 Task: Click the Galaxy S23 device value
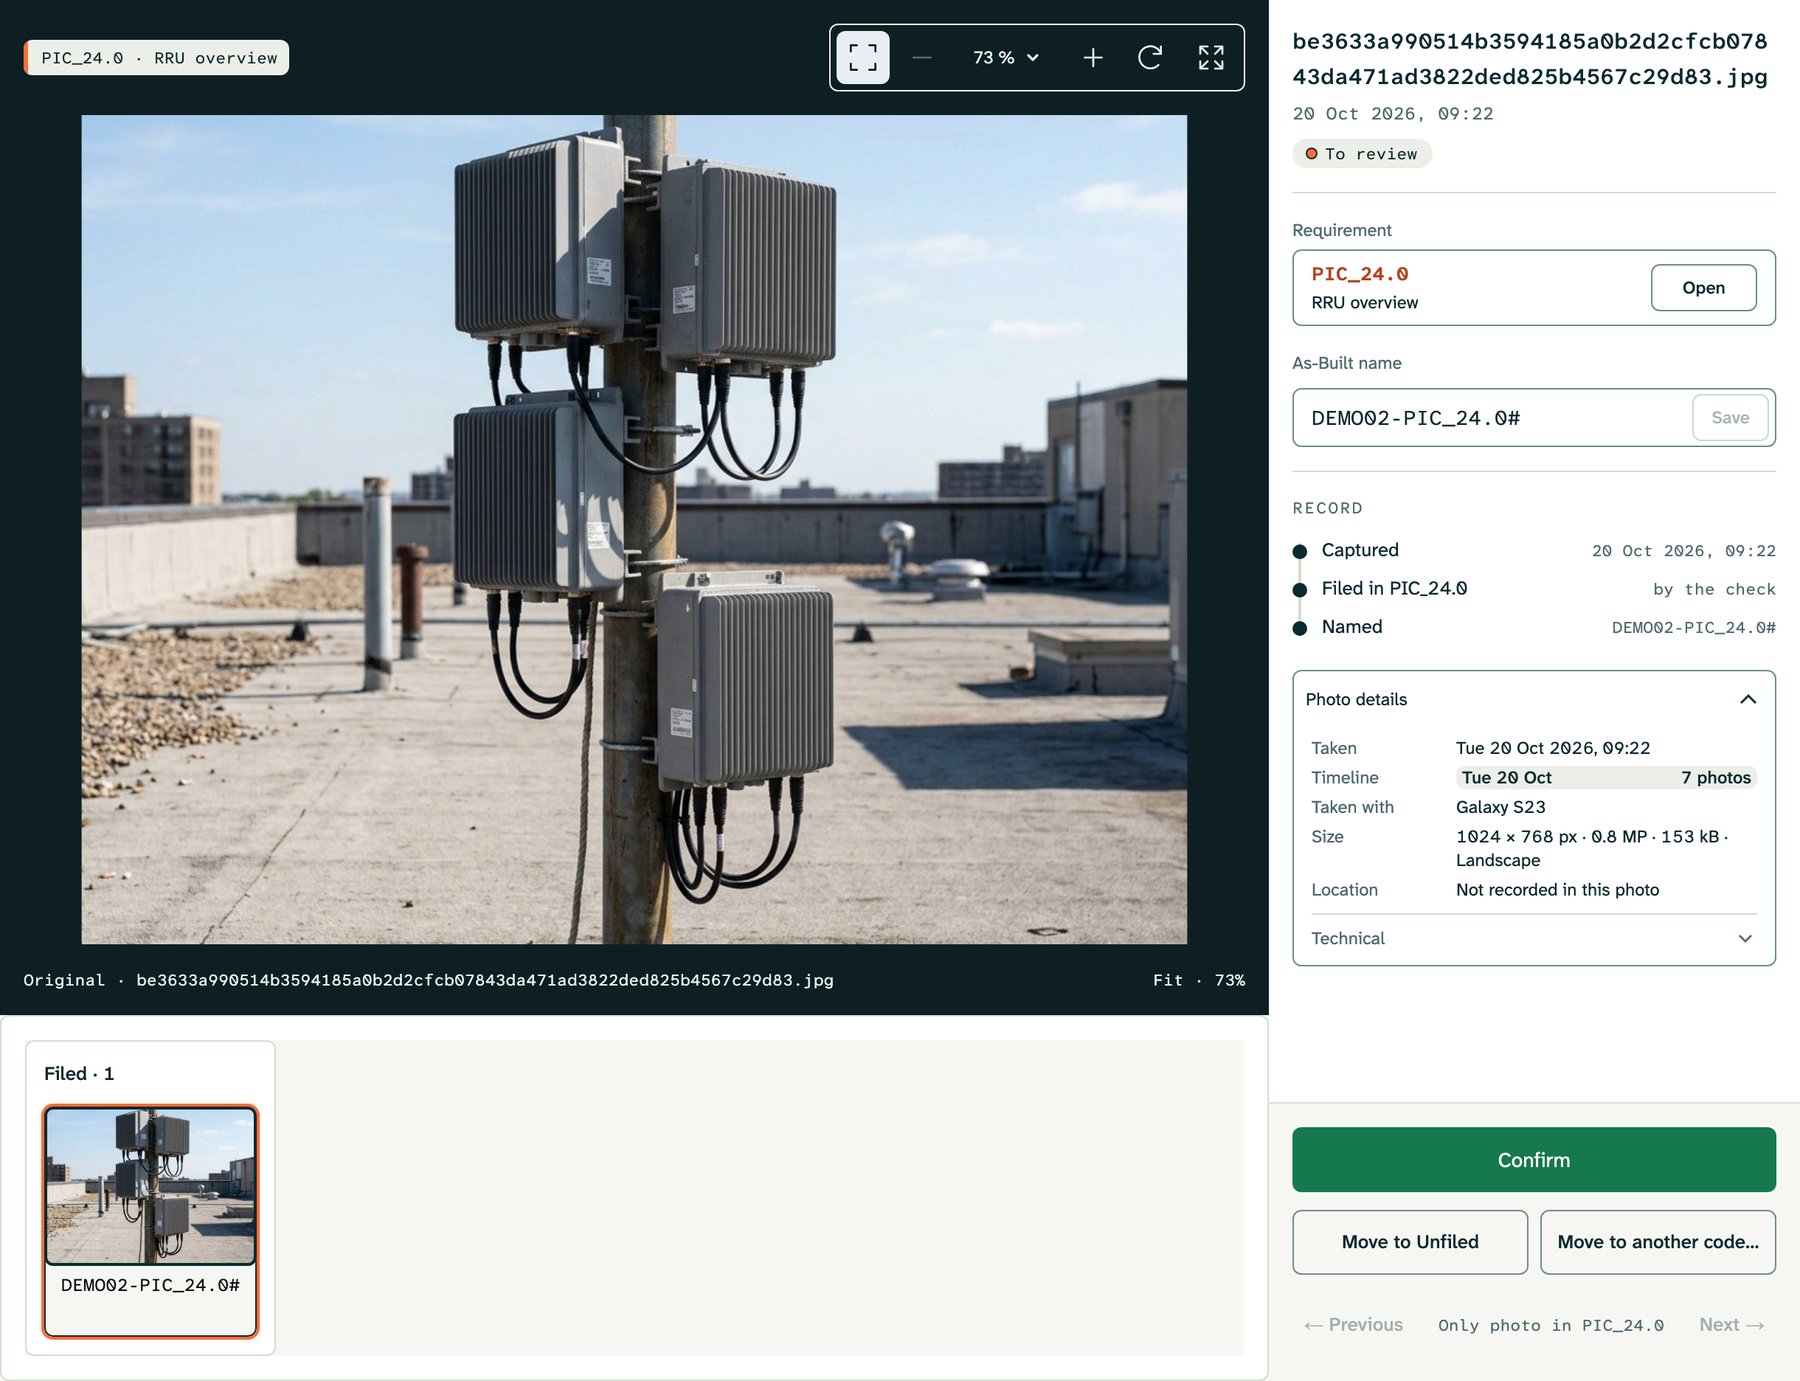point(1500,807)
